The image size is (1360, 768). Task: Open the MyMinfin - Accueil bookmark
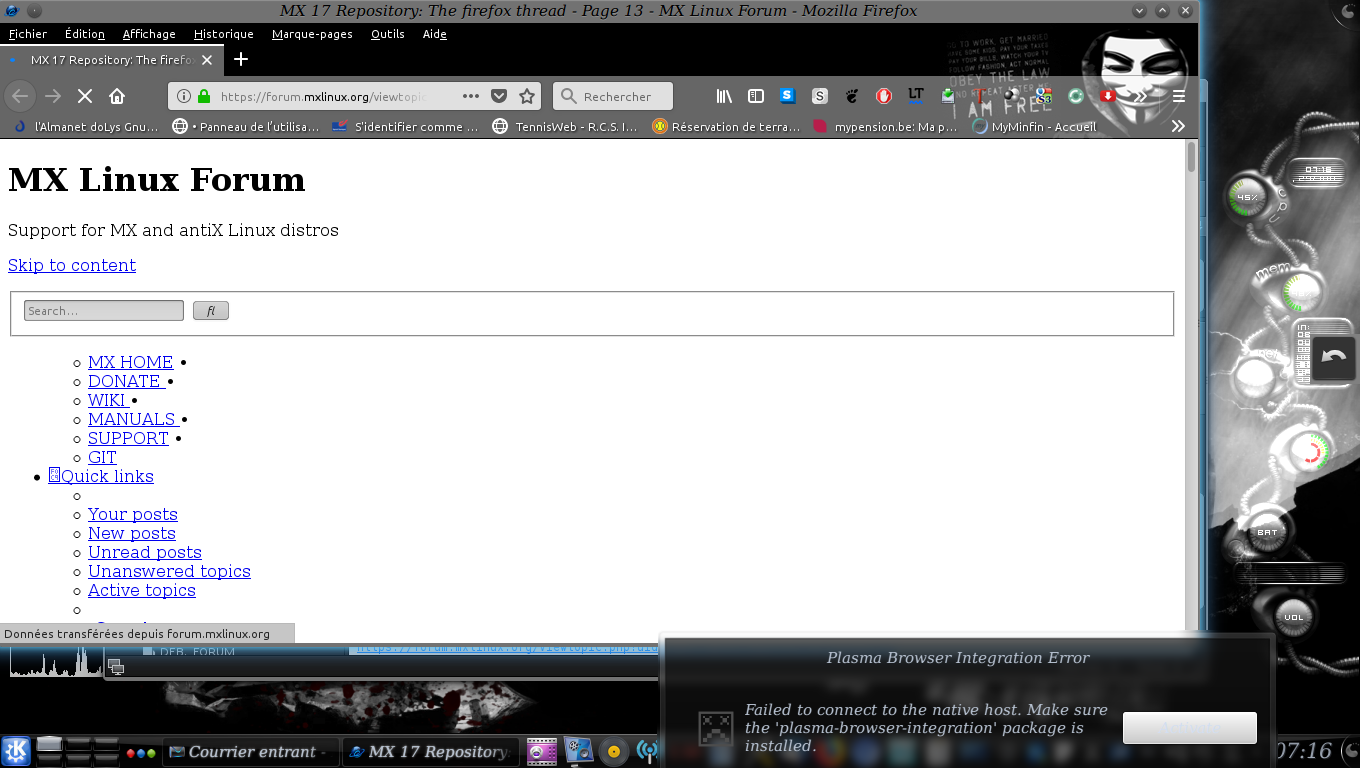pyautogui.click(x=1034, y=127)
